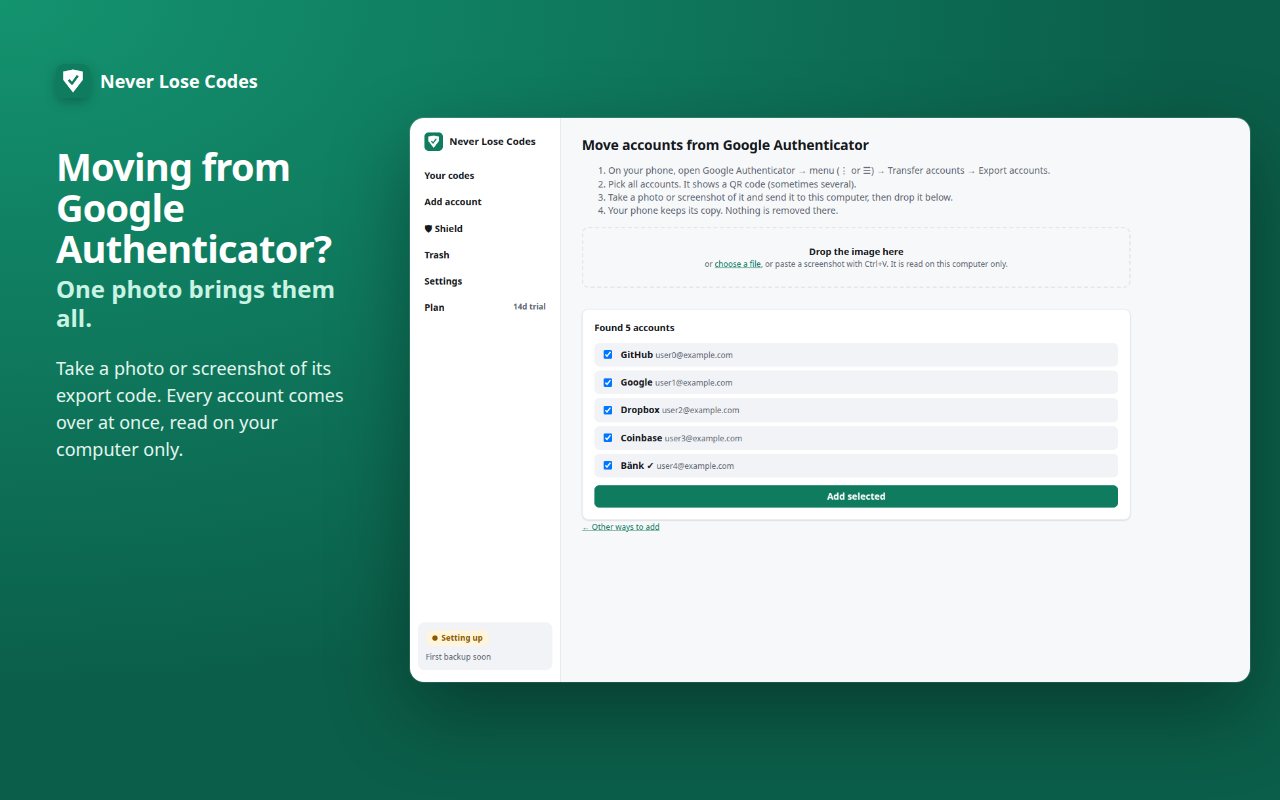The image size is (1280, 800).
Task: Click the user3@example.com address
Action: coord(704,438)
